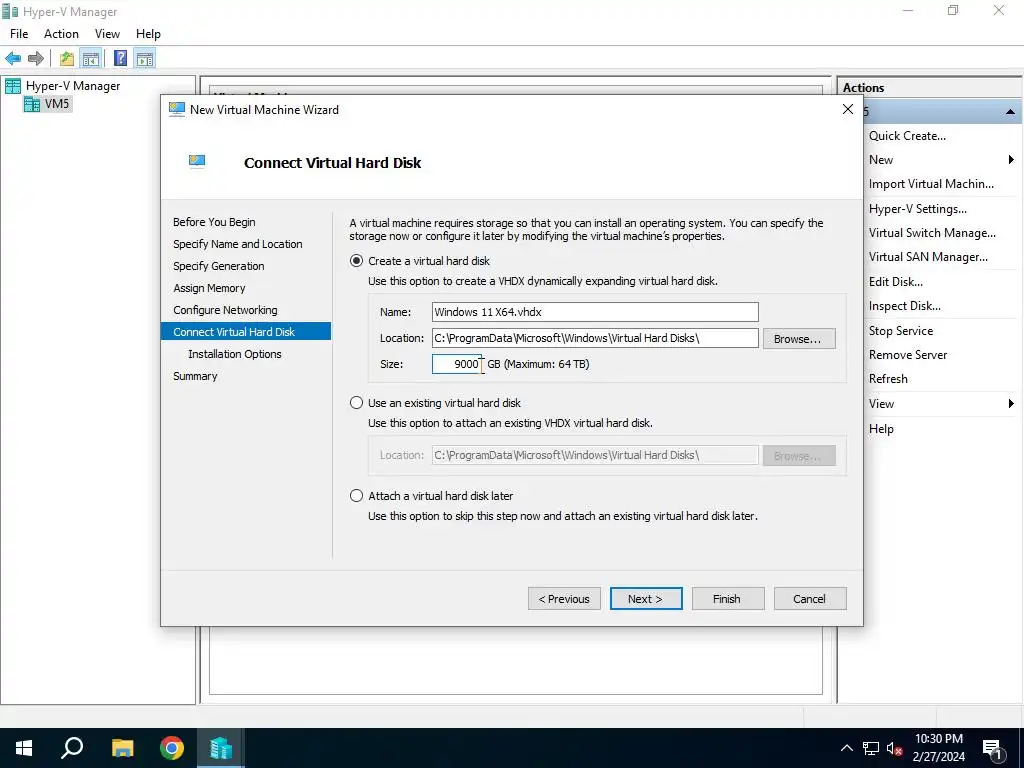Click the virtual disk Name field
Screen dimensions: 1024x768
(595, 312)
